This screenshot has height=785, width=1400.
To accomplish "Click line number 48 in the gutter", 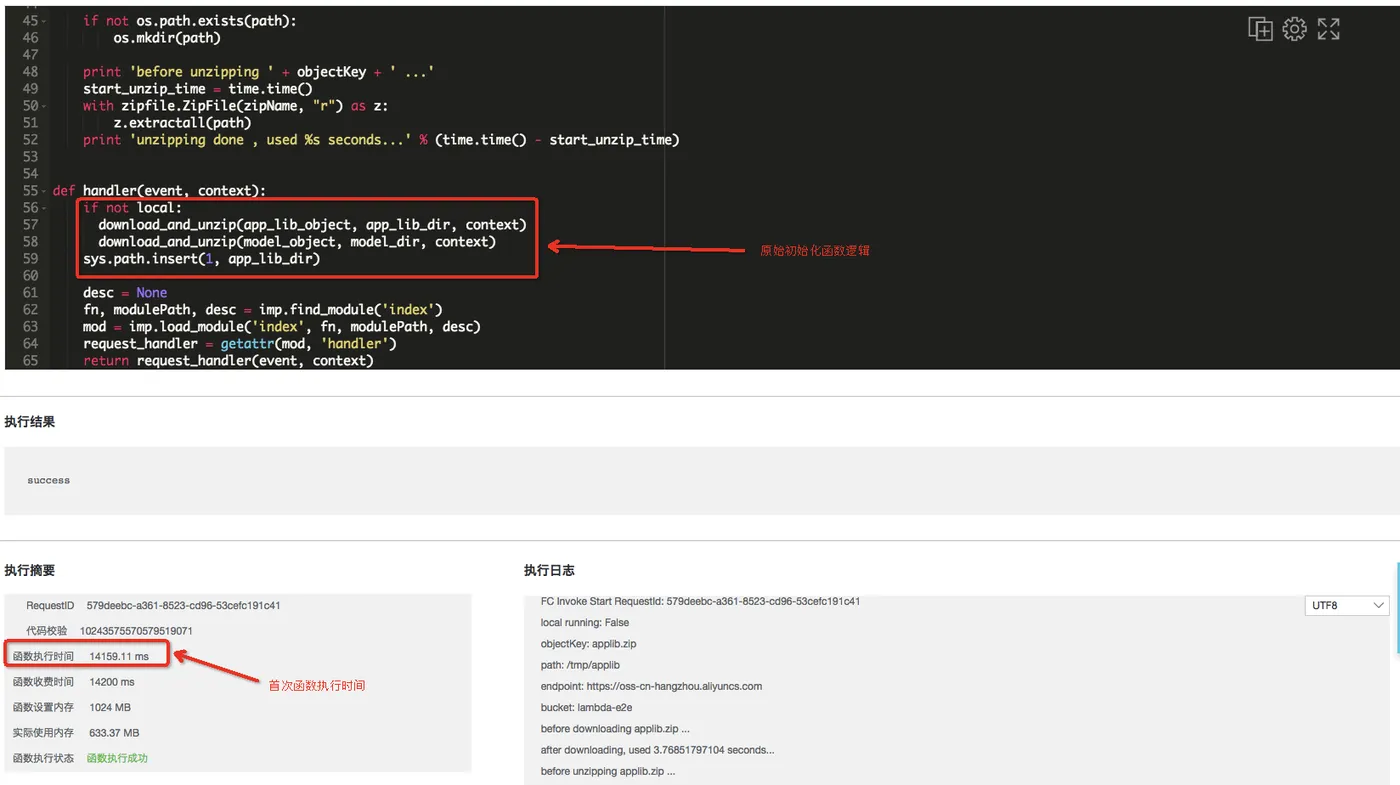I will (x=30, y=72).
